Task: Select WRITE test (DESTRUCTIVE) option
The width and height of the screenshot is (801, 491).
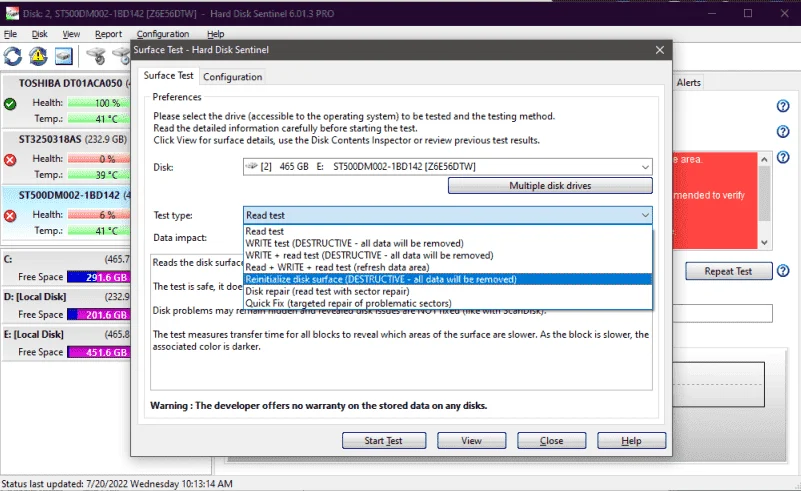Action: point(447,243)
